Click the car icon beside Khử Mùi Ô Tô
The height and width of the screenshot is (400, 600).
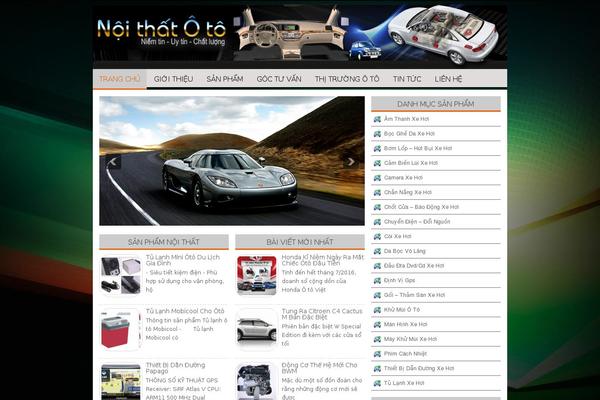[x=377, y=310]
